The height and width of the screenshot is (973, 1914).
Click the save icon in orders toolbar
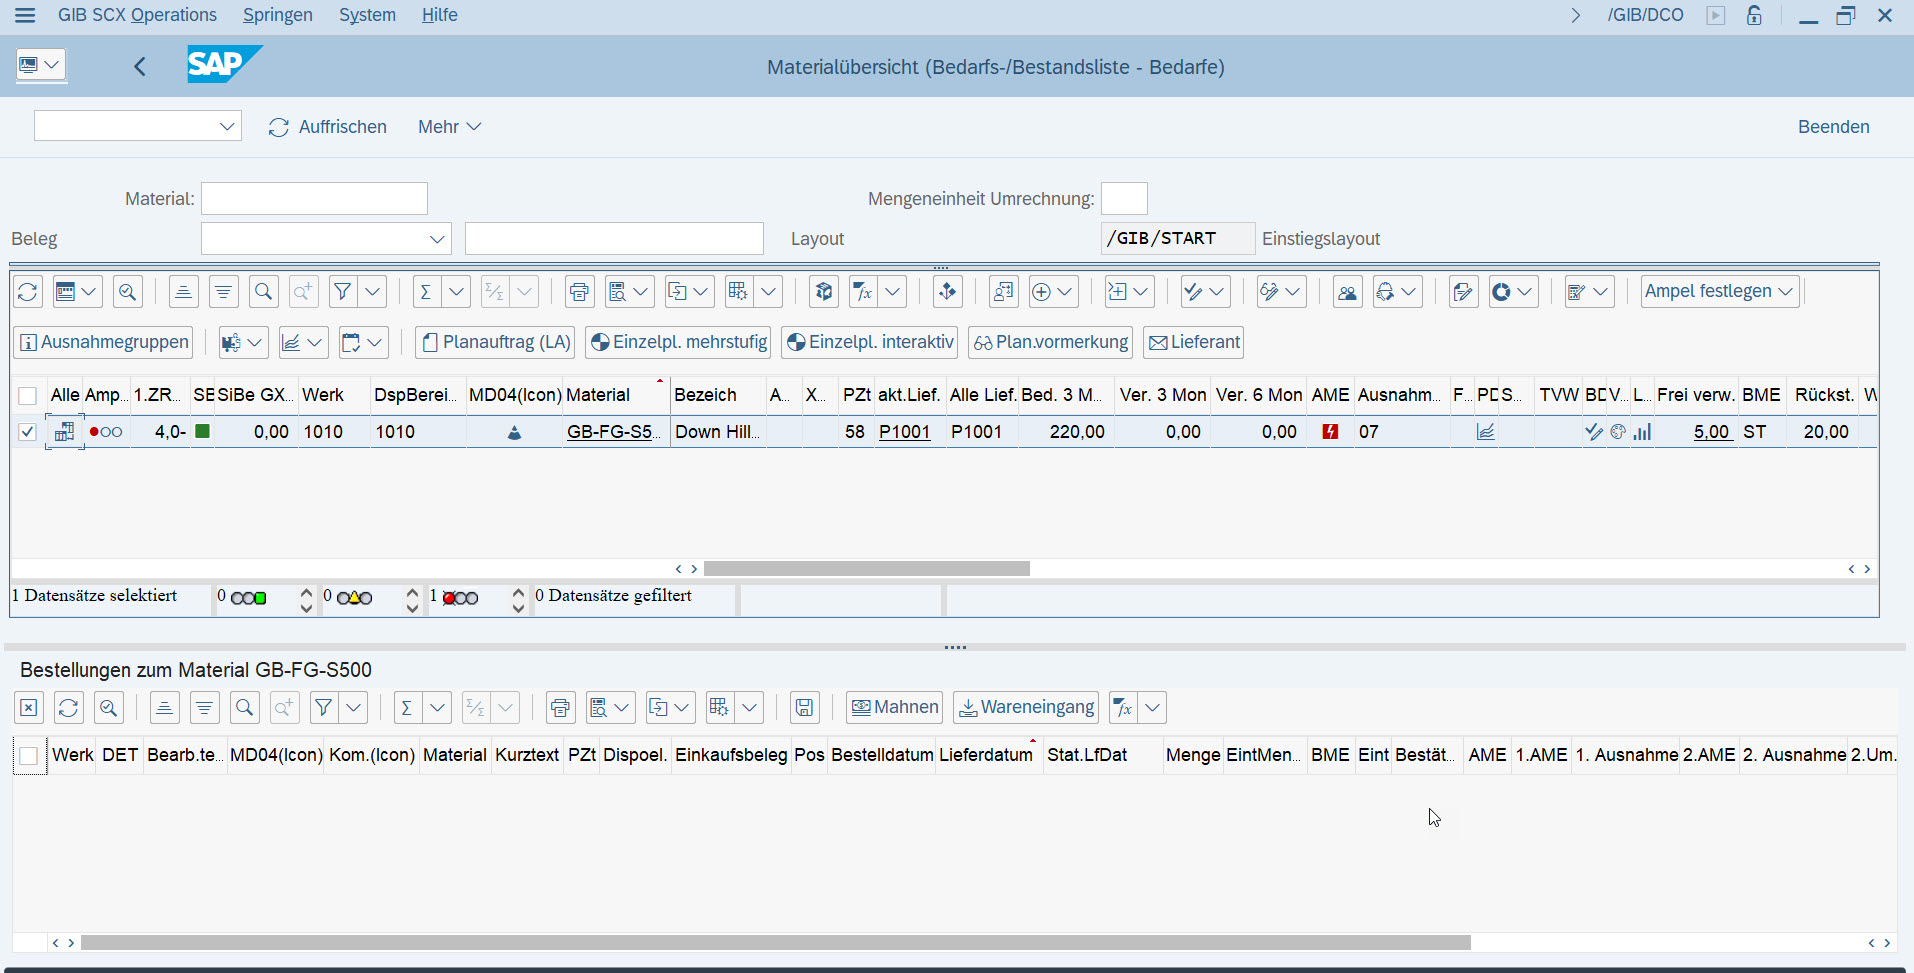point(804,708)
